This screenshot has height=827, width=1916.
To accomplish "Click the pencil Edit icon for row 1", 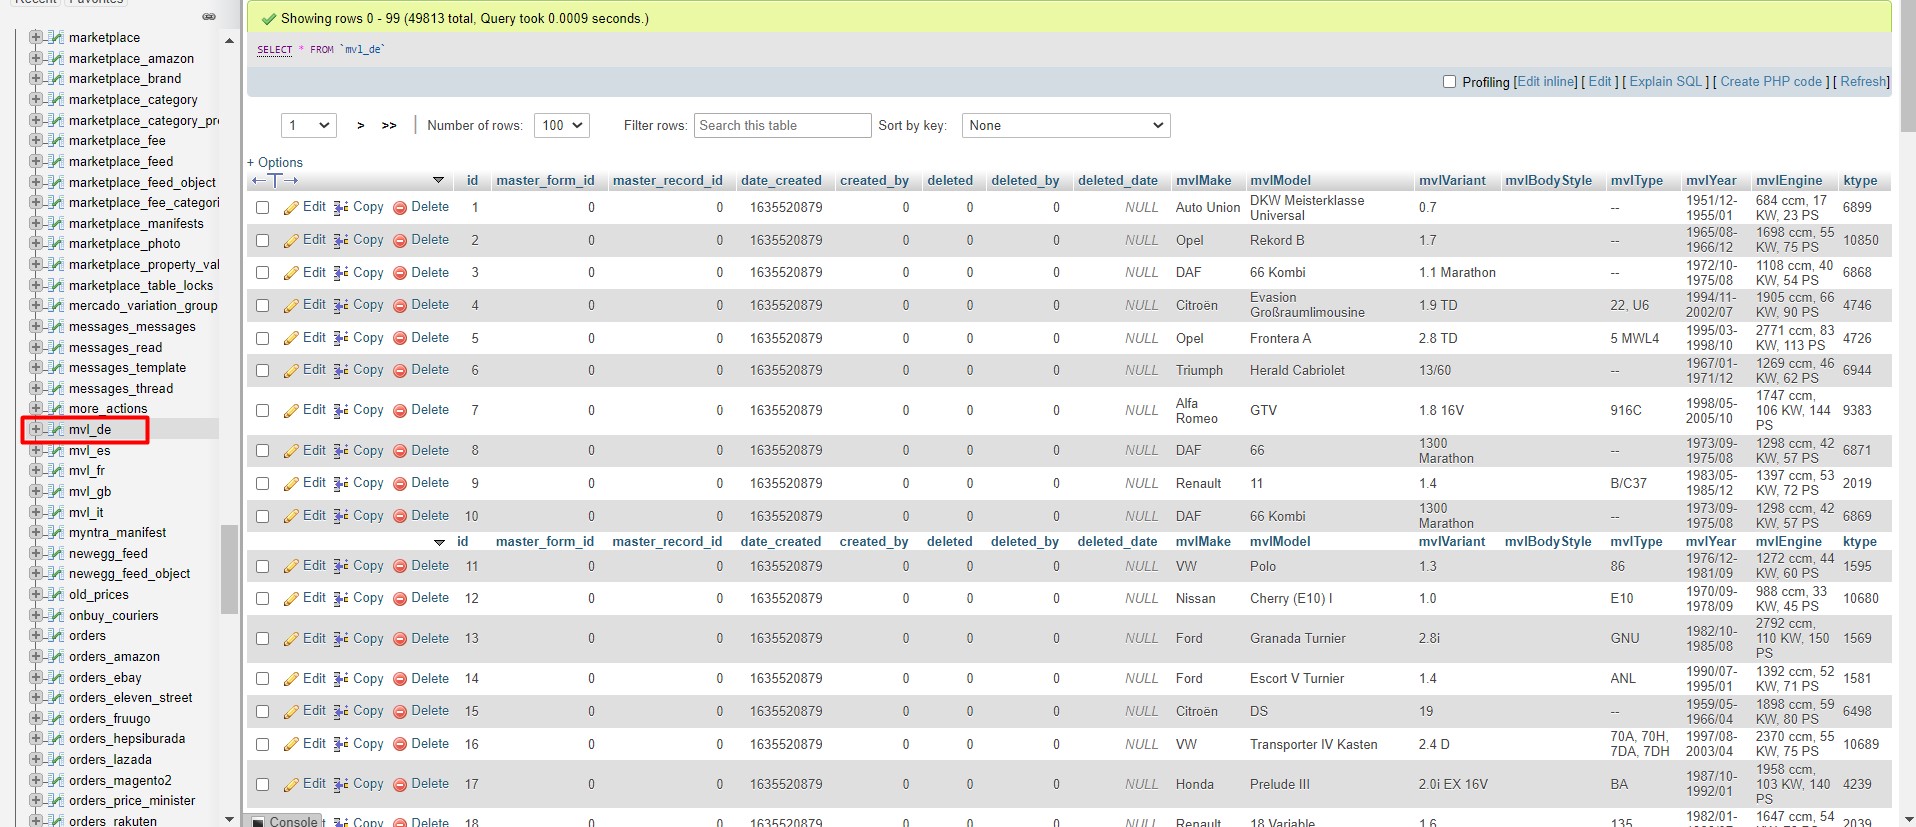I will coord(291,208).
